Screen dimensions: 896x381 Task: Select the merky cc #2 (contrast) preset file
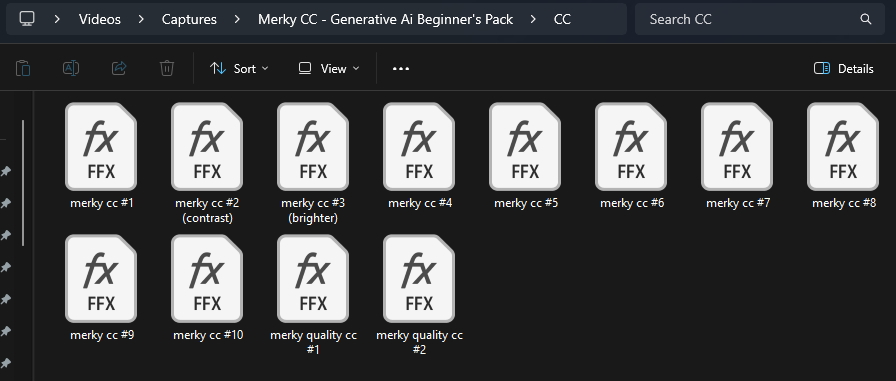pyautogui.click(x=207, y=163)
